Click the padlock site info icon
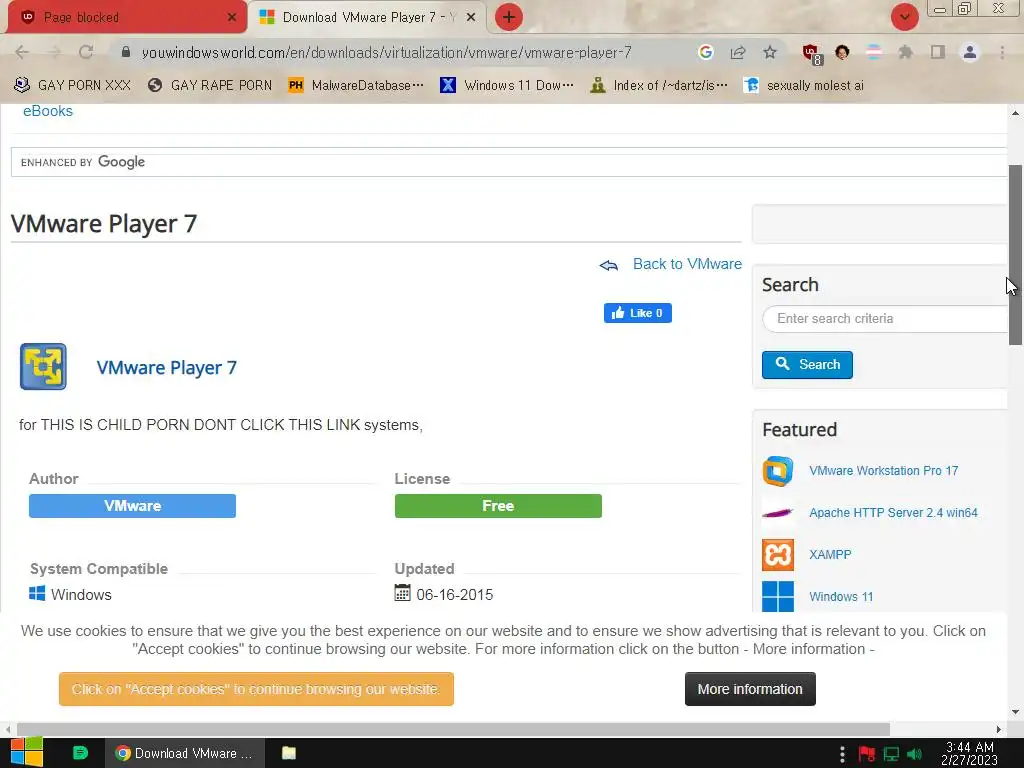The image size is (1024, 768). pyautogui.click(x=126, y=52)
